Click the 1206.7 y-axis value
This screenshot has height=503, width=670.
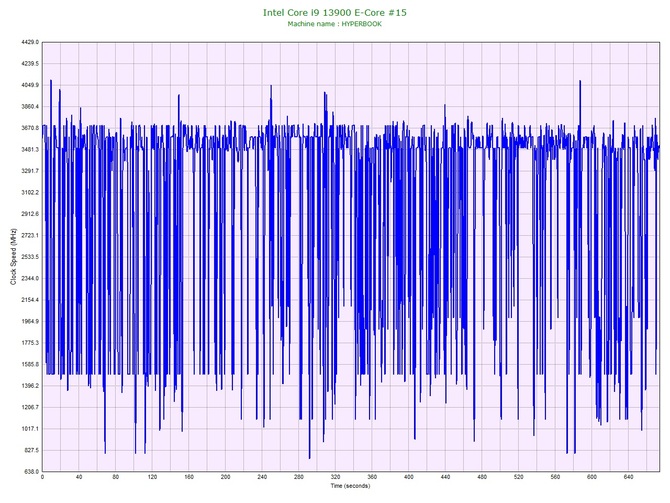click(30, 407)
